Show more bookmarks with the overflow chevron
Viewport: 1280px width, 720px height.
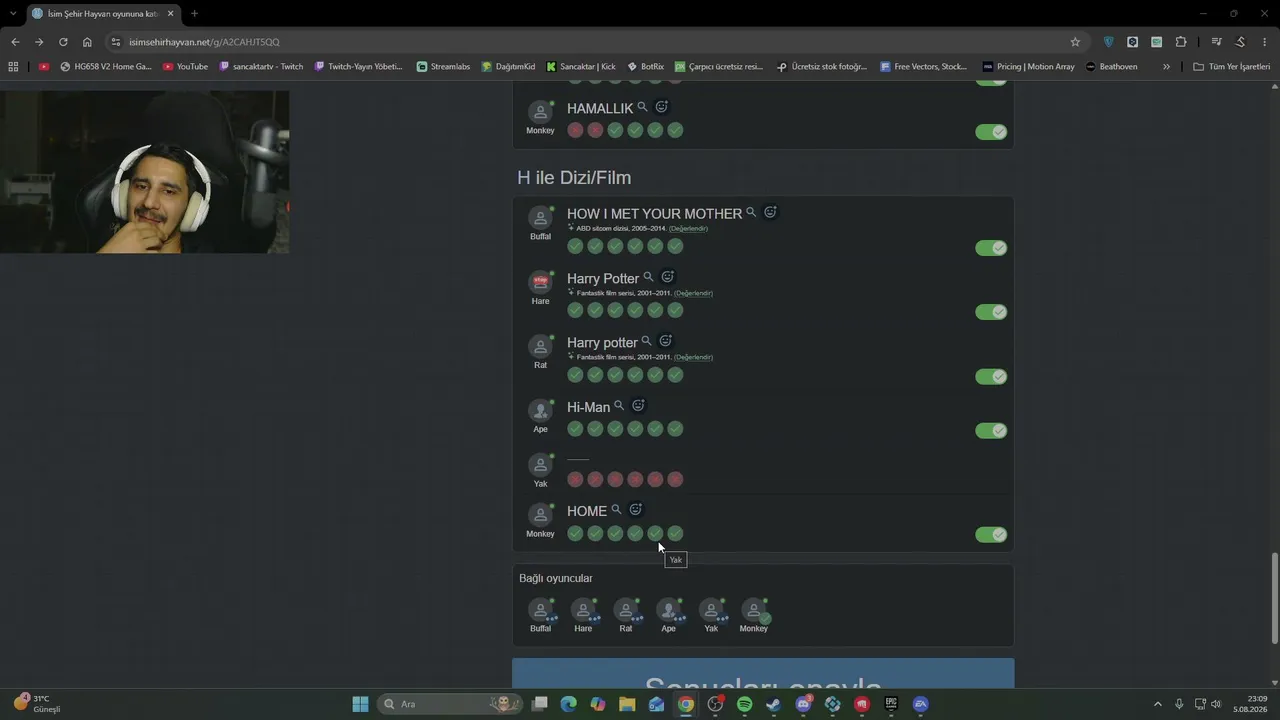(1166, 67)
